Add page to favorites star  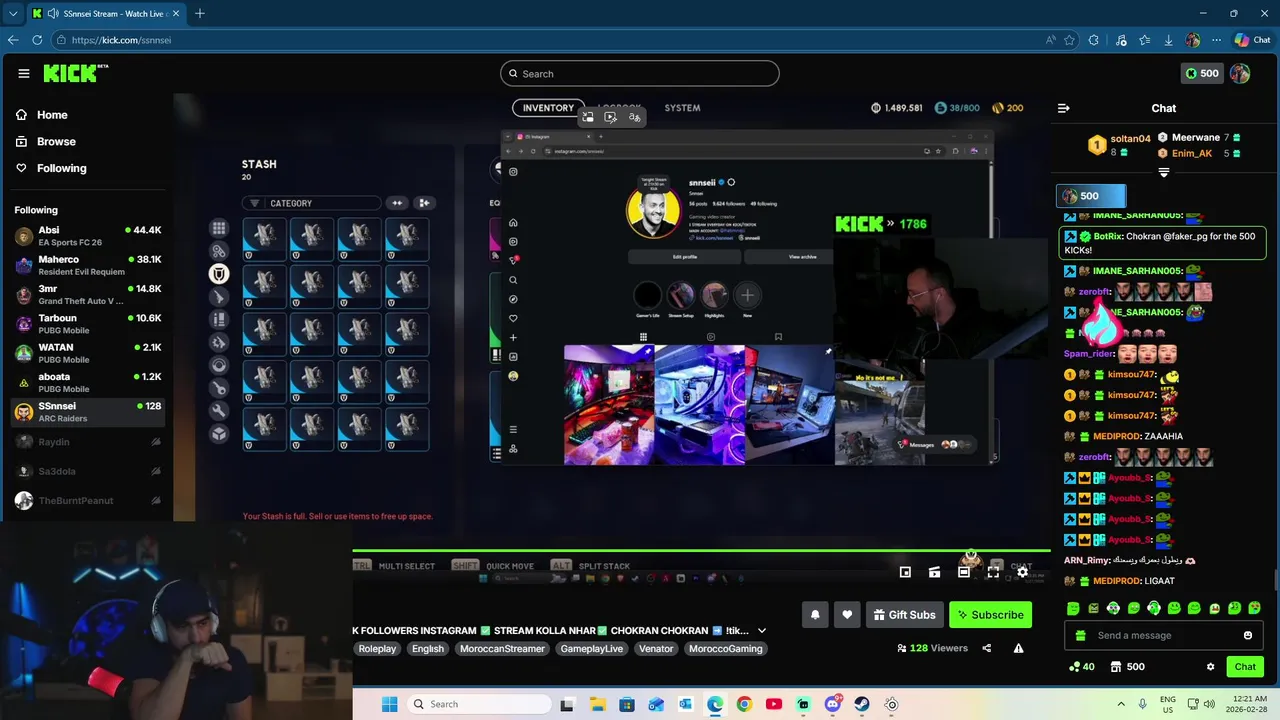pyautogui.click(x=1070, y=40)
